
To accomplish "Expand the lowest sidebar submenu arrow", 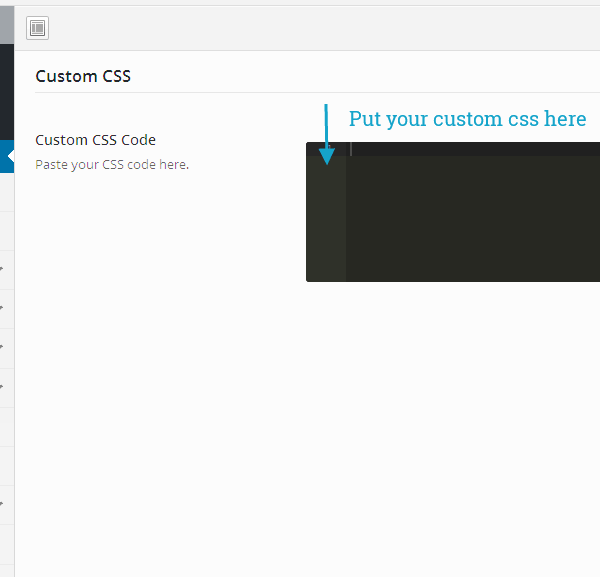I will tap(2, 504).
